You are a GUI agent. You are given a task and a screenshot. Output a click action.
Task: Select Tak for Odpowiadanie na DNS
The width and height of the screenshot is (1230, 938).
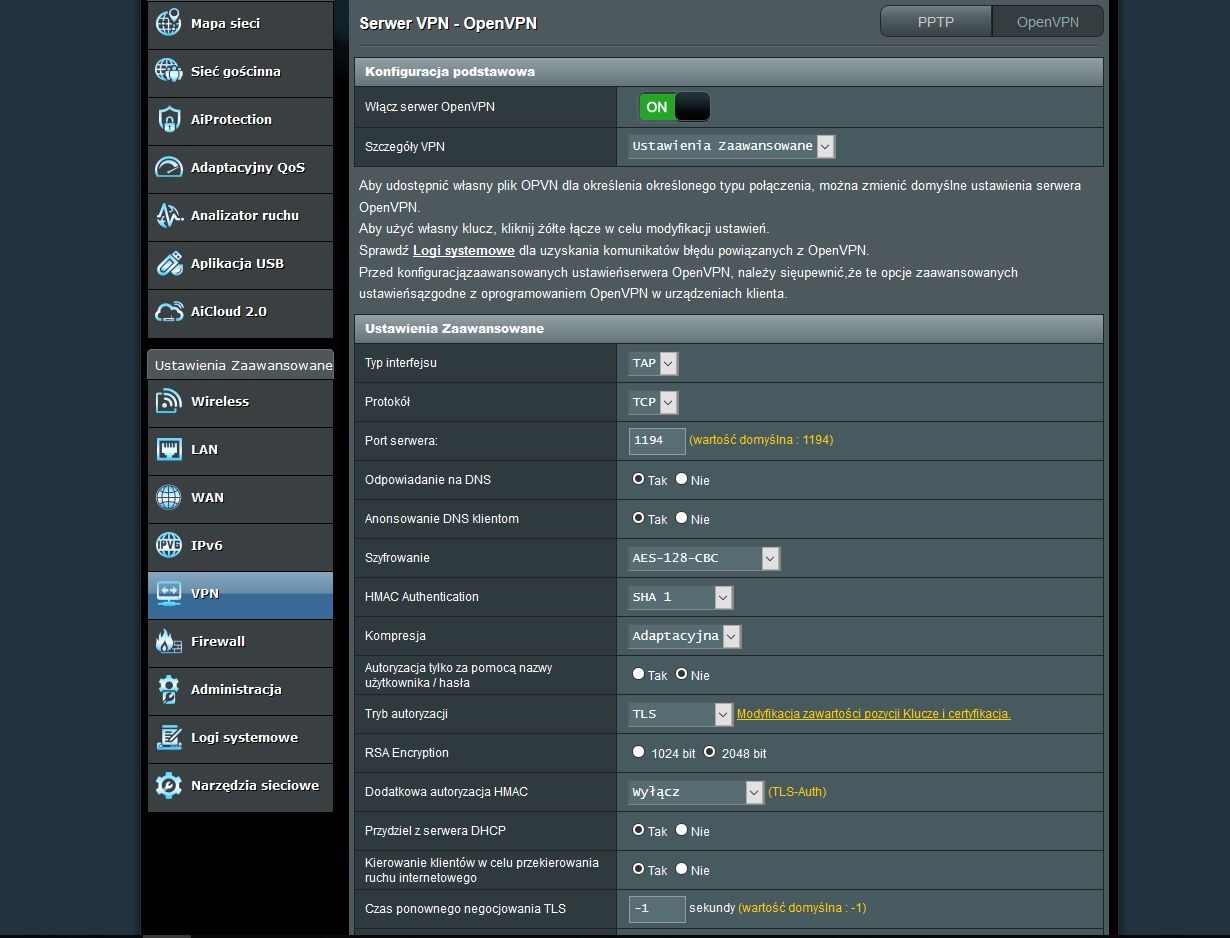coord(638,479)
